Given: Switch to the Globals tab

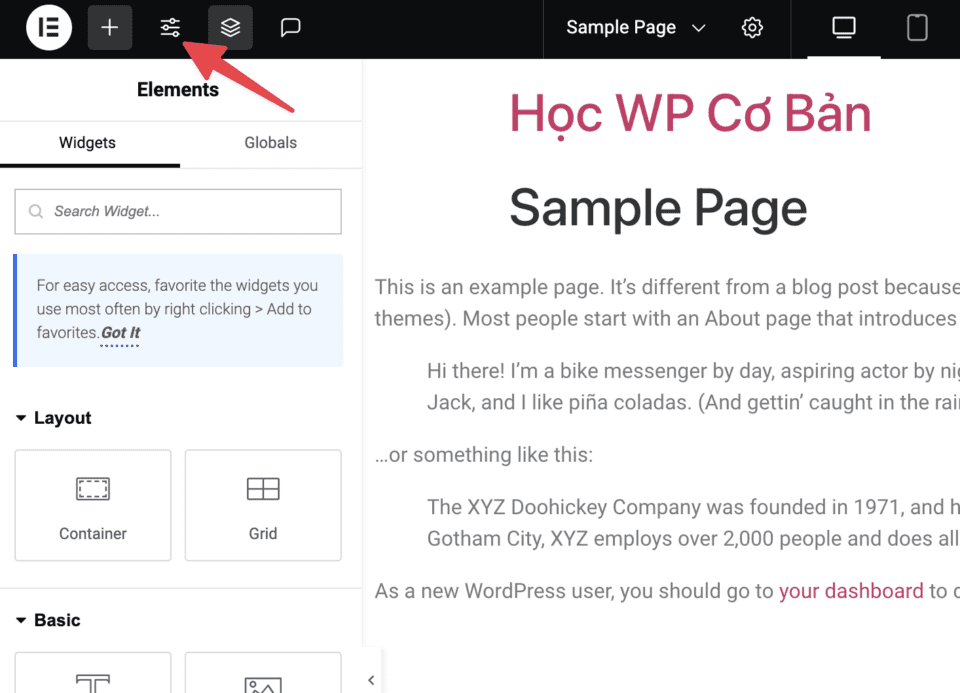Looking at the screenshot, I should point(270,143).
